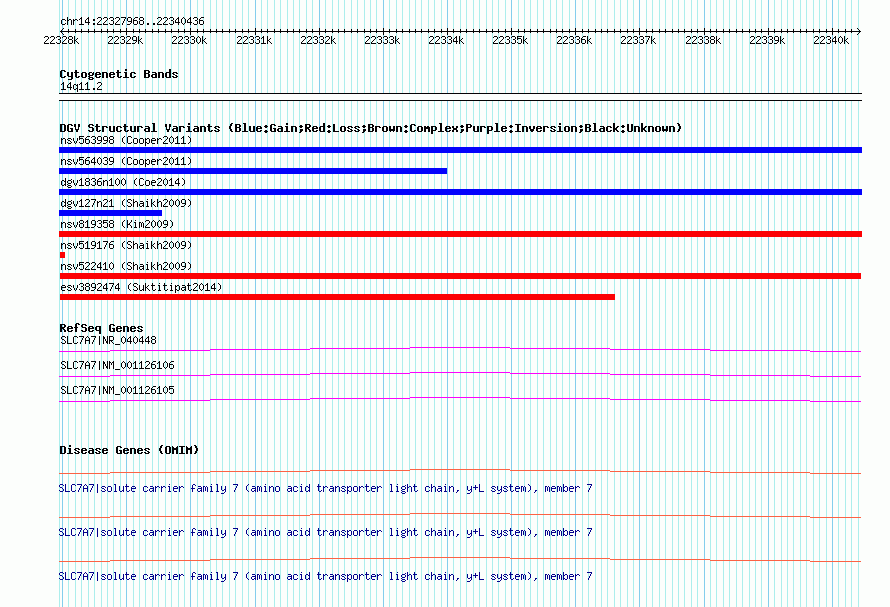Select the Disease Genes (OMIM) track heading
The image size is (890, 607).
(x=129, y=450)
